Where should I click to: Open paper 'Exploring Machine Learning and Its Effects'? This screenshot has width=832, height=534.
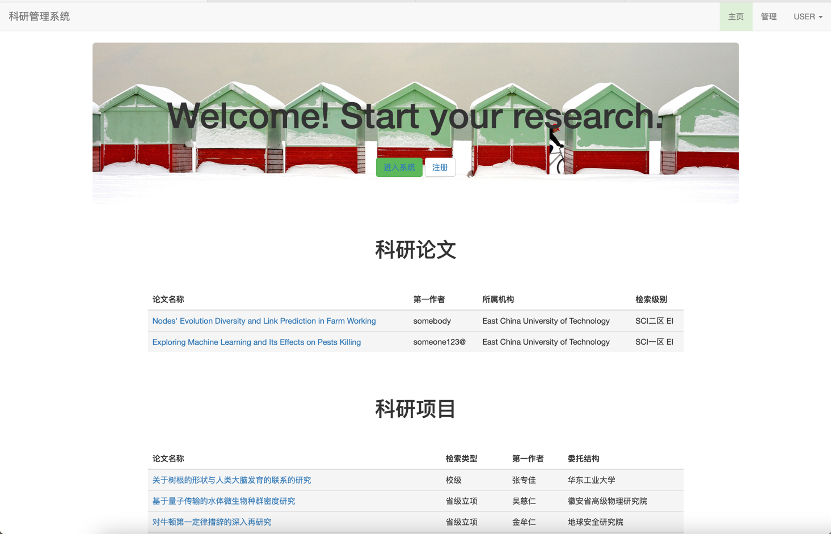click(x=256, y=342)
